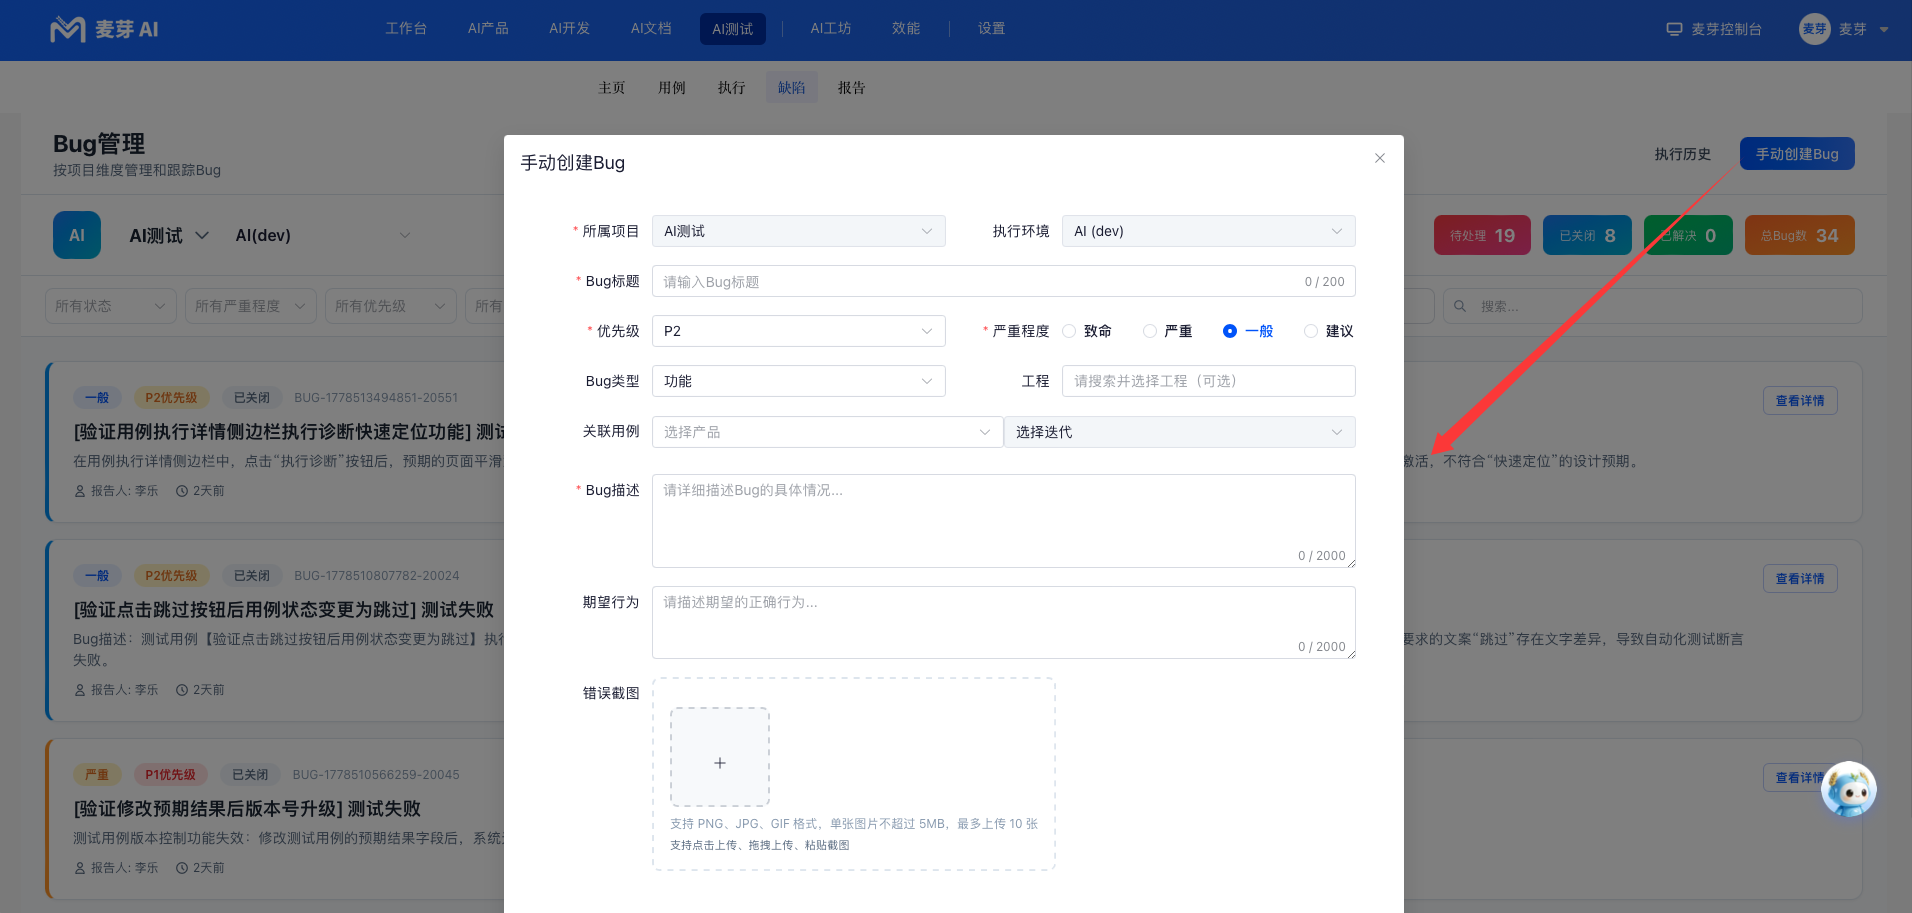Screen dimensions: 1912x913
Task: Open the 所属项目 dropdown
Action: 799,231
